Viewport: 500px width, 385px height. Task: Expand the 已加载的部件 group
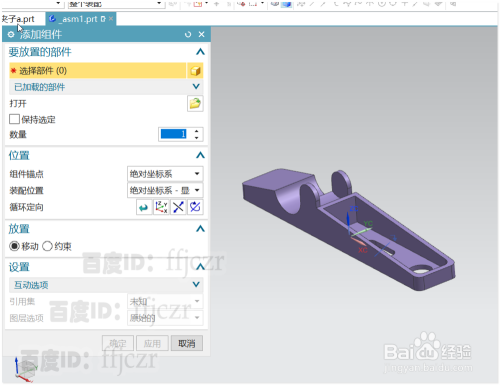point(196,87)
